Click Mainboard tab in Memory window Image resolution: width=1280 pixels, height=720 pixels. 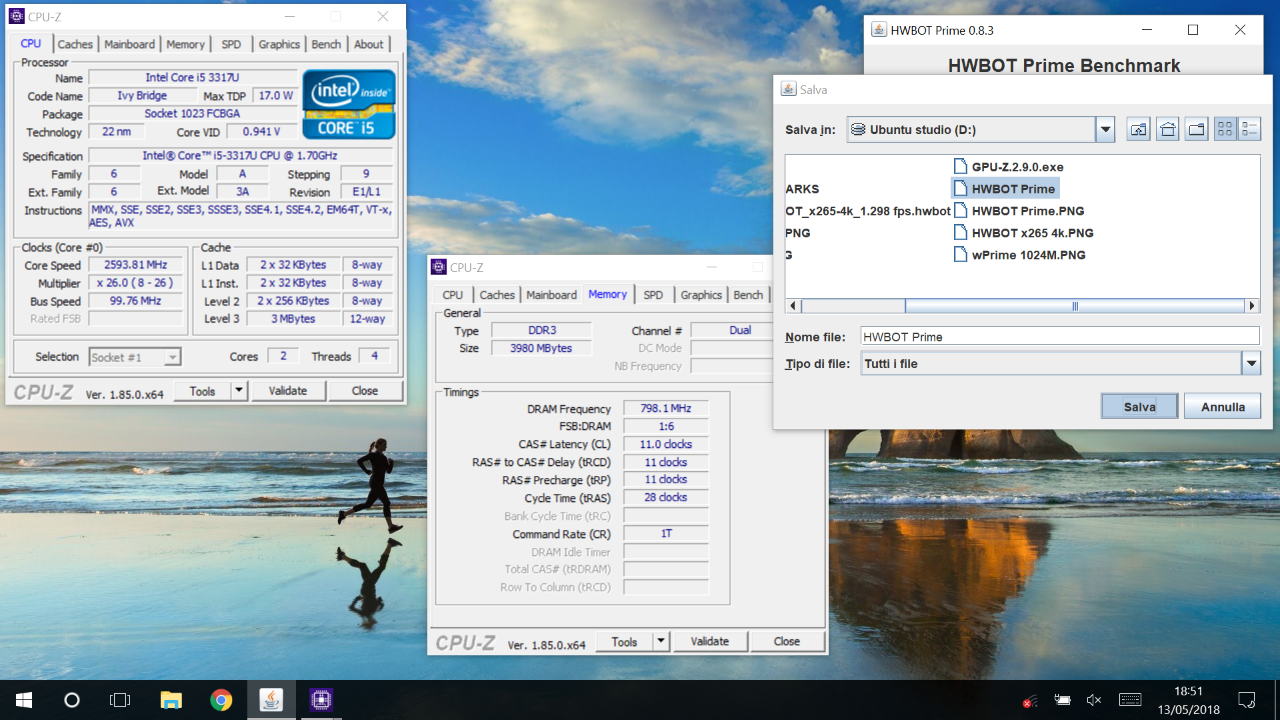tap(552, 295)
